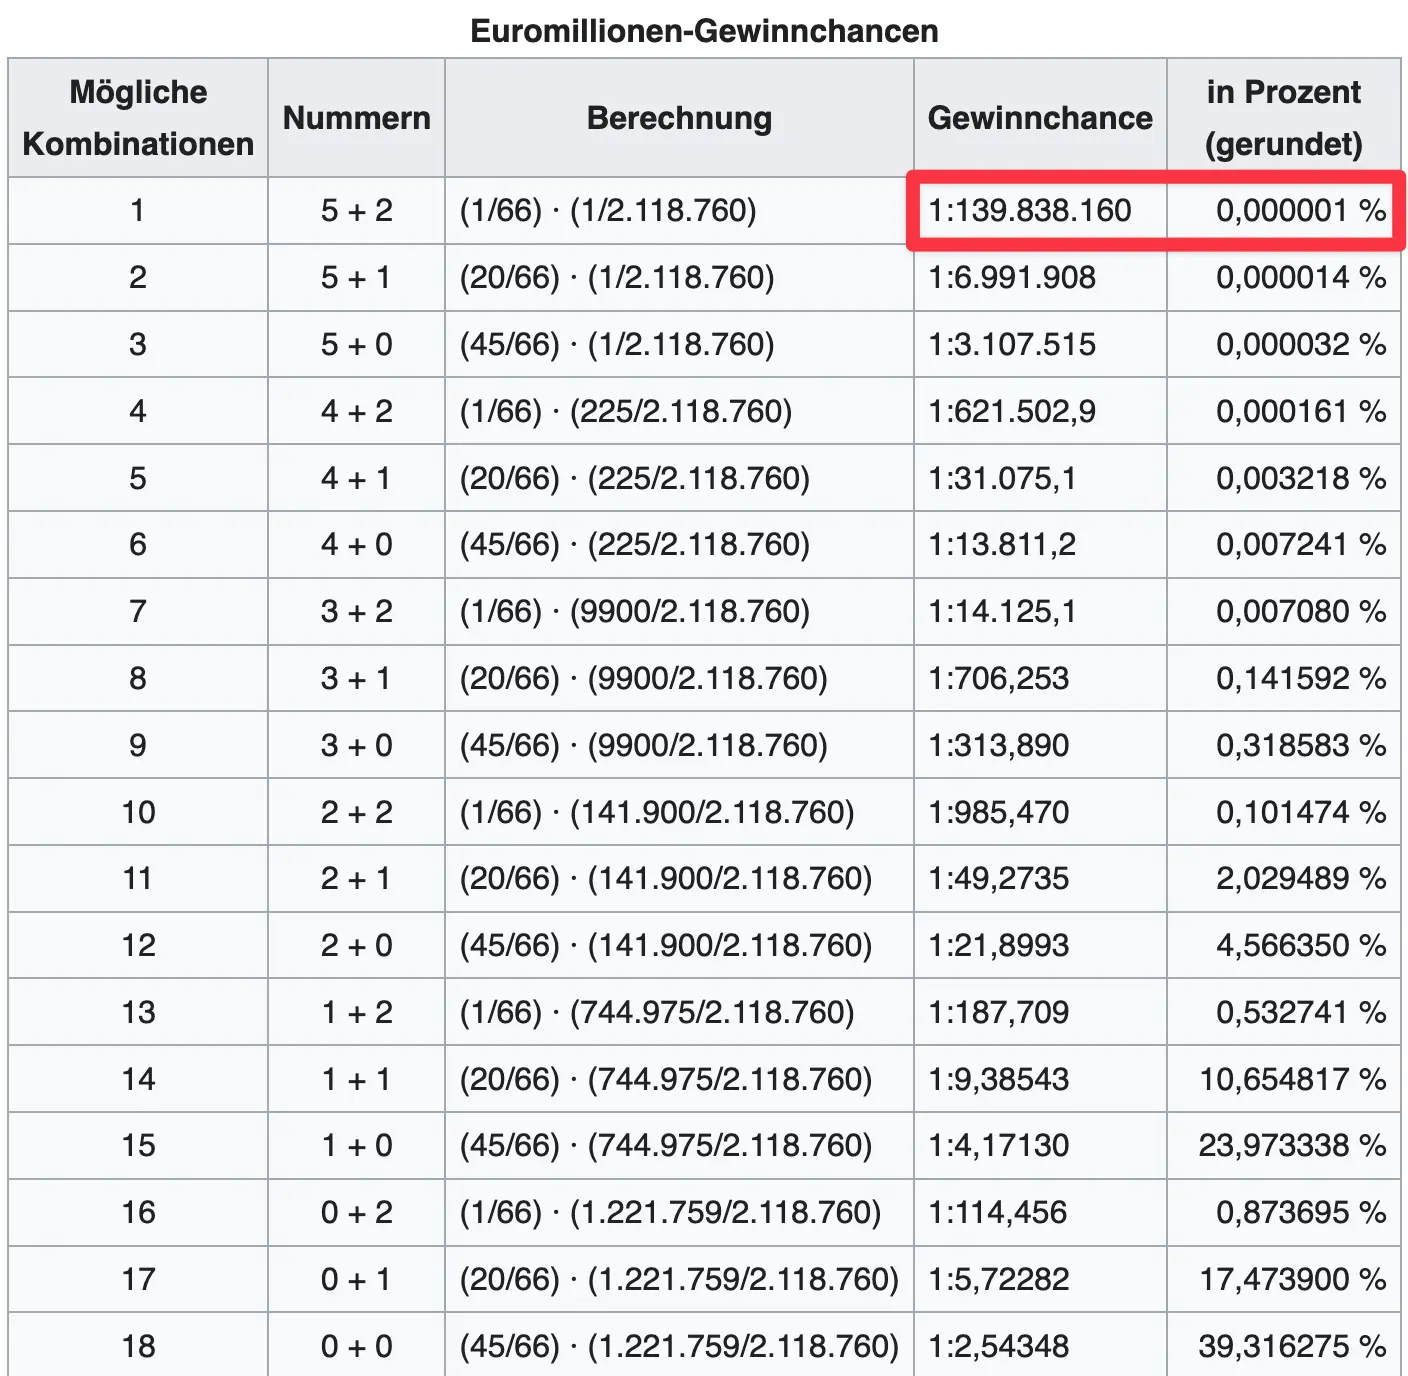Select the calculation (1/66) · (9900/2.118.760)
The height and width of the screenshot is (1376, 1408).
[x=635, y=612]
